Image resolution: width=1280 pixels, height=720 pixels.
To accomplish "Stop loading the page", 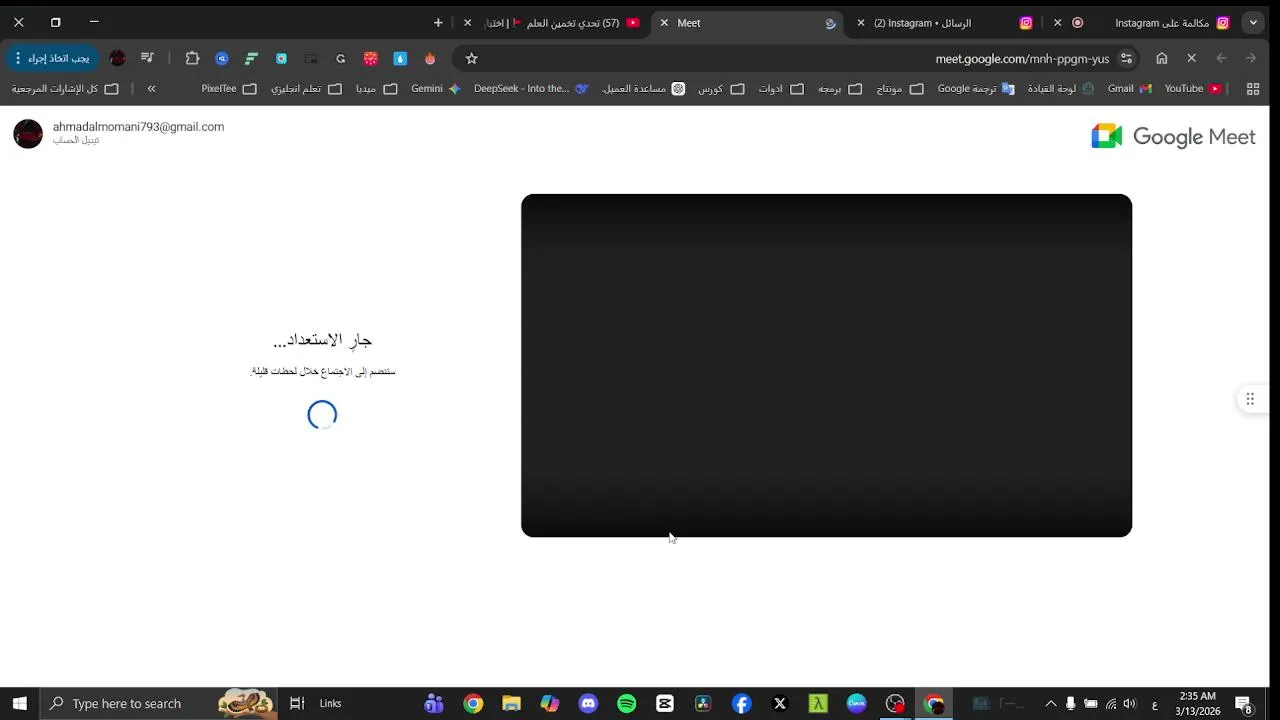I will (x=1191, y=58).
